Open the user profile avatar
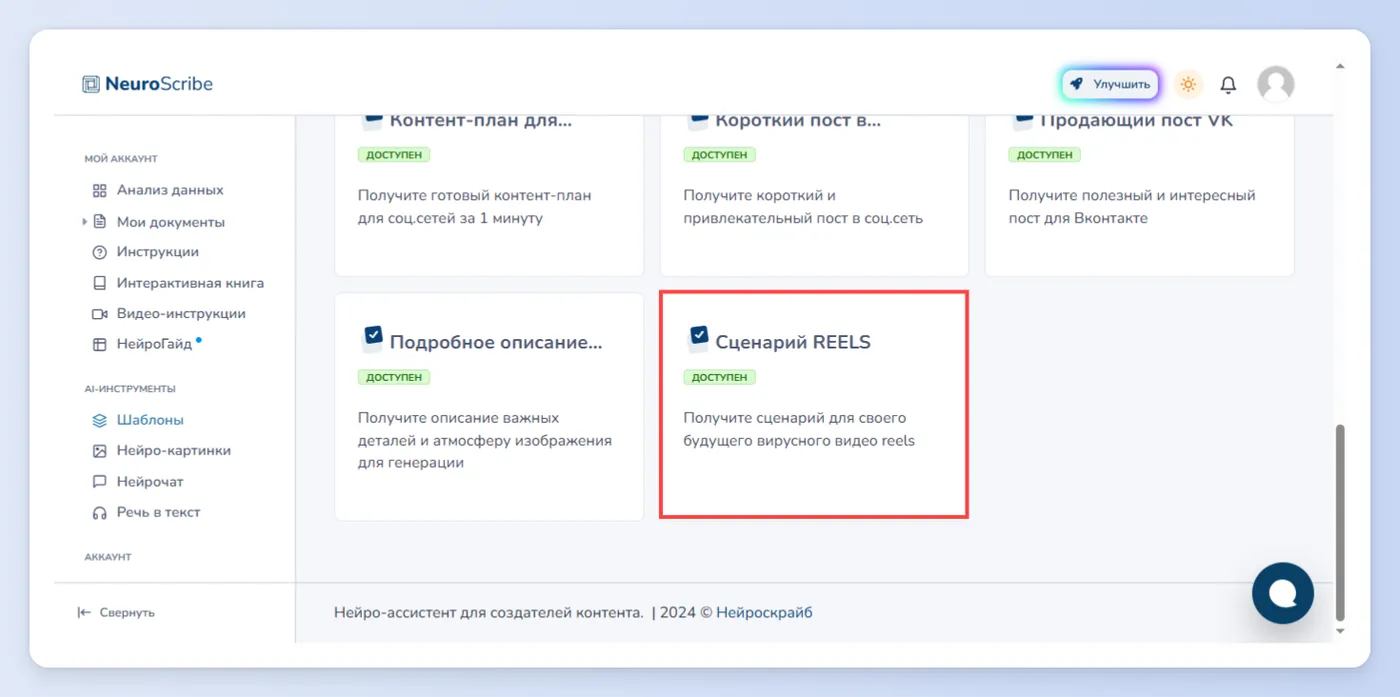Screen dimensions: 1400x697 point(1275,85)
